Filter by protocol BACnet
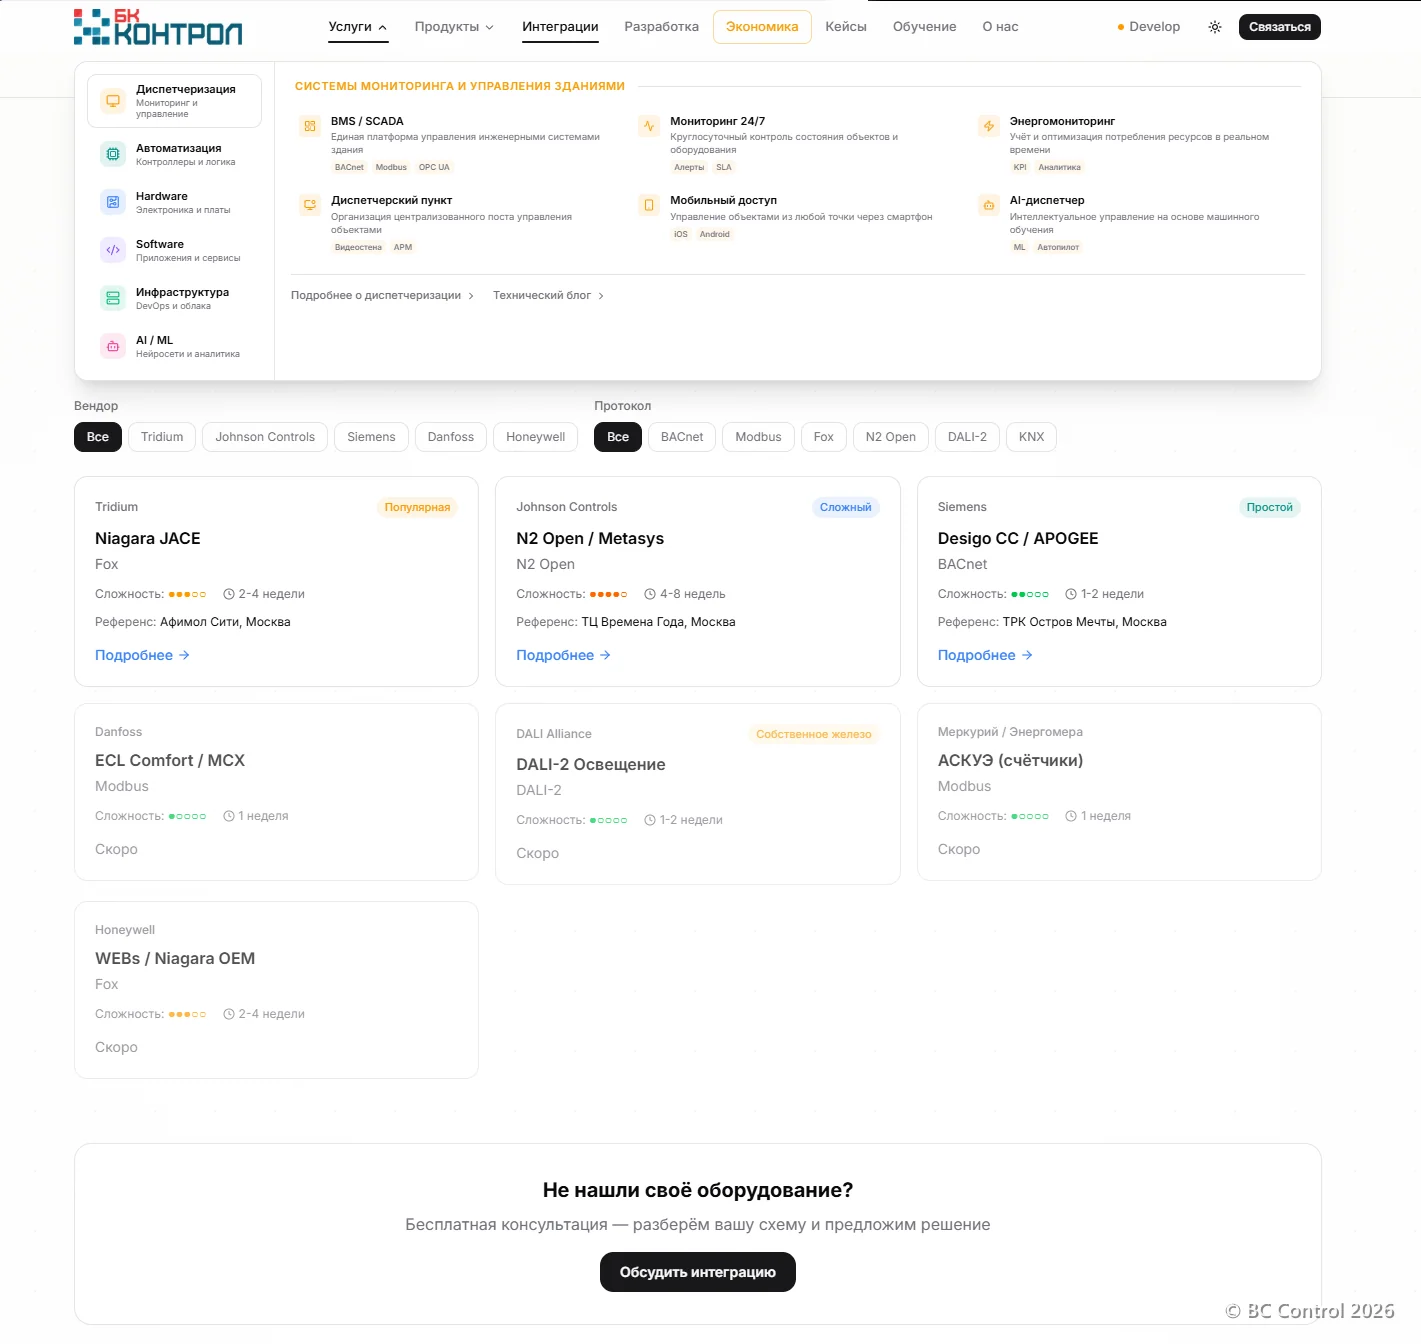This screenshot has height=1344, width=1421. click(x=682, y=437)
